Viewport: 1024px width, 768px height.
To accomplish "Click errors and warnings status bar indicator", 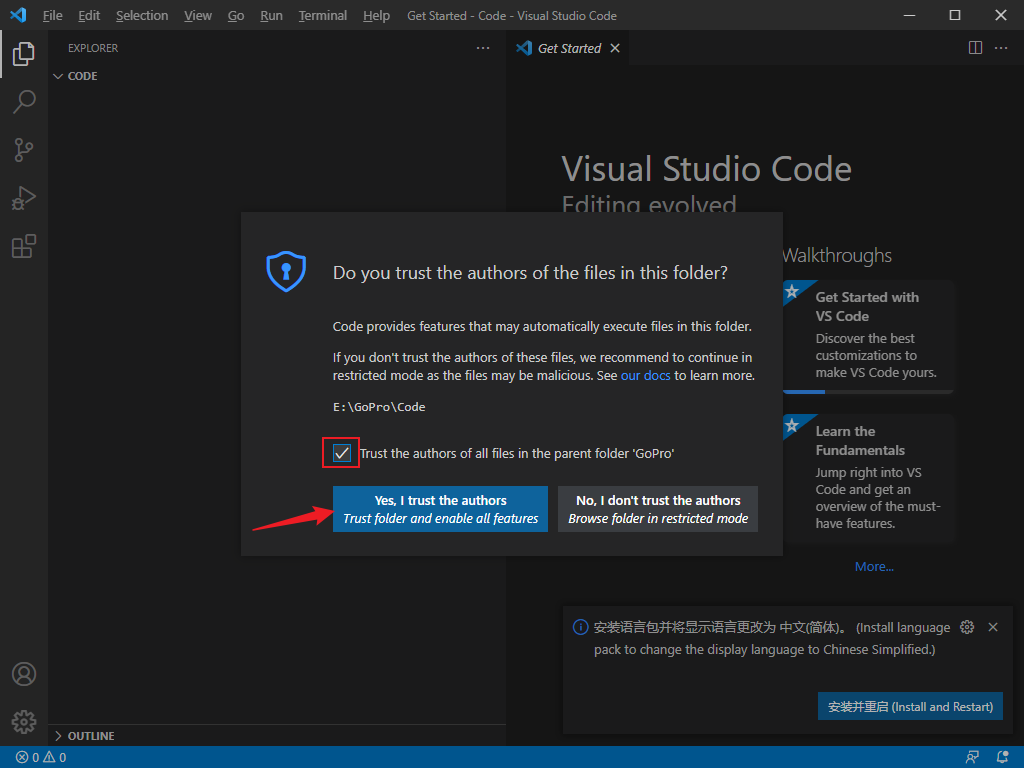I will point(41,758).
